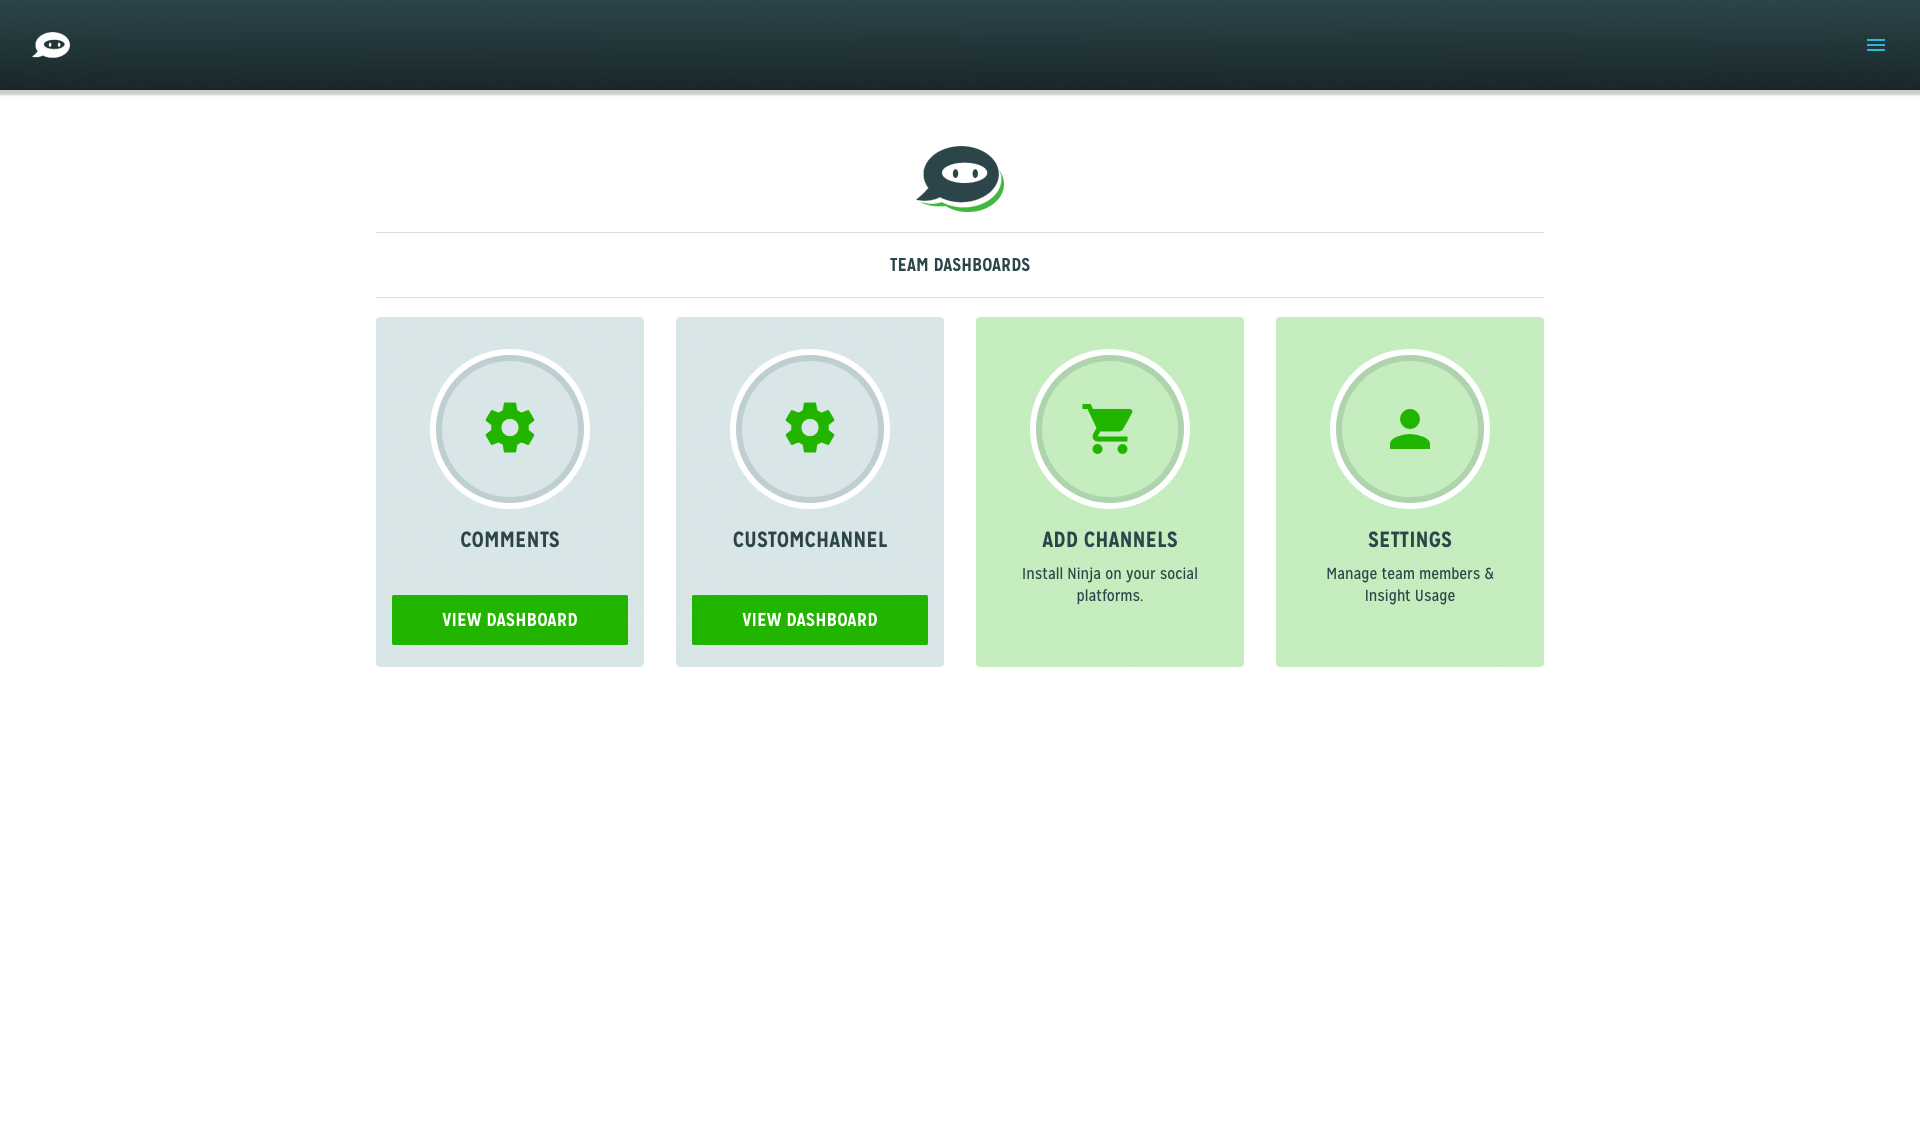Click the Settings card background
The image size is (1920, 1126).
(x=1409, y=638)
